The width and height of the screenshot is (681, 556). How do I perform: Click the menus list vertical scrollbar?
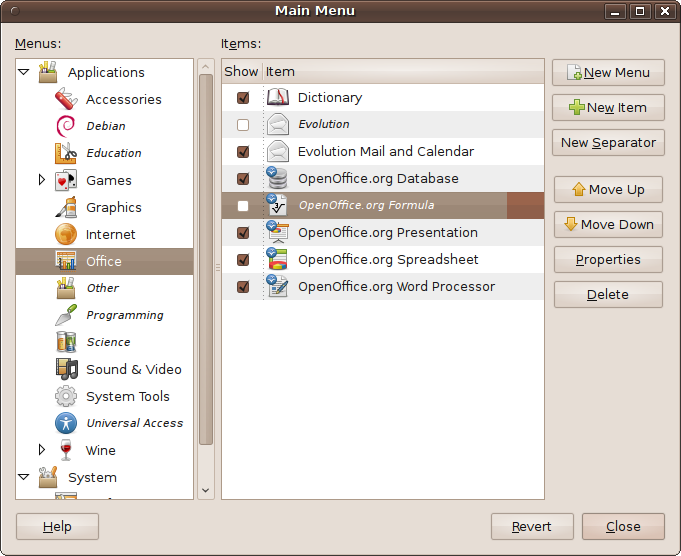click(206, 260)
